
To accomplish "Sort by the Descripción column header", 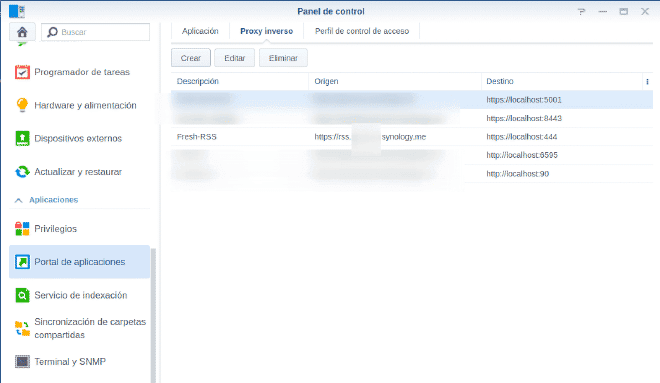I will click(x=240, y=81).
